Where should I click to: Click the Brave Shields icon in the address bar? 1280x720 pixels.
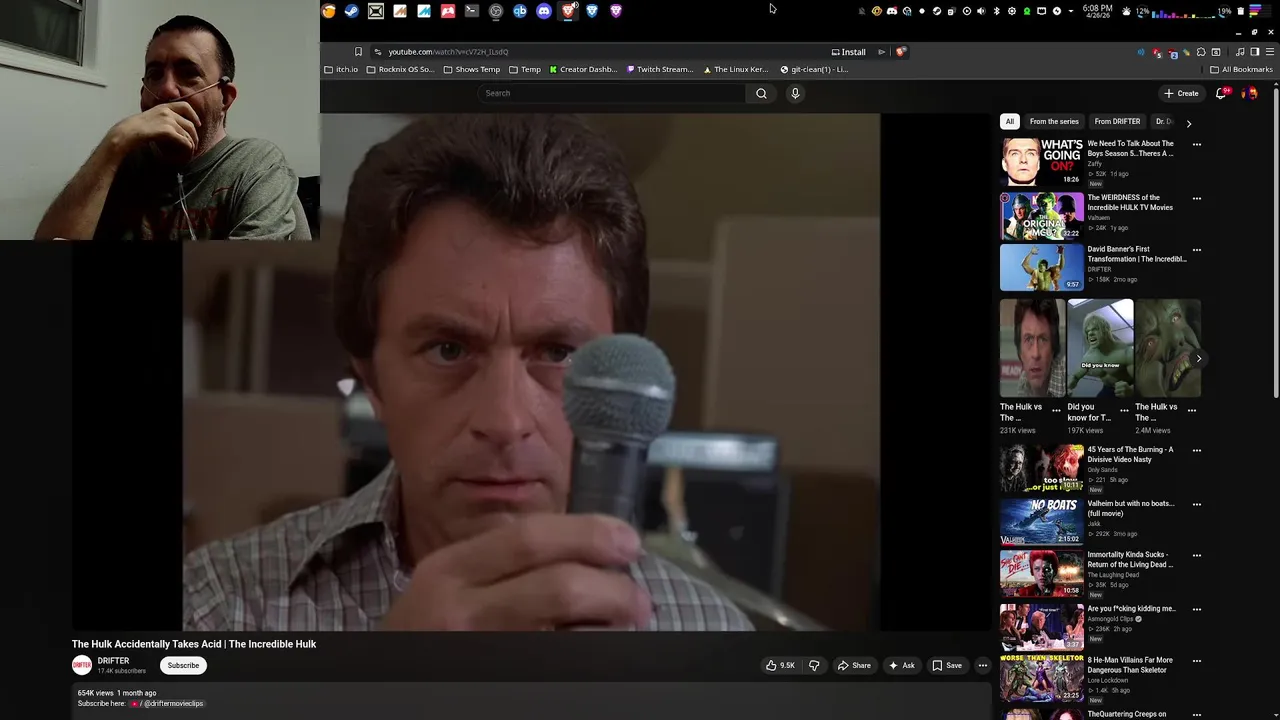[x=901, y=51]
